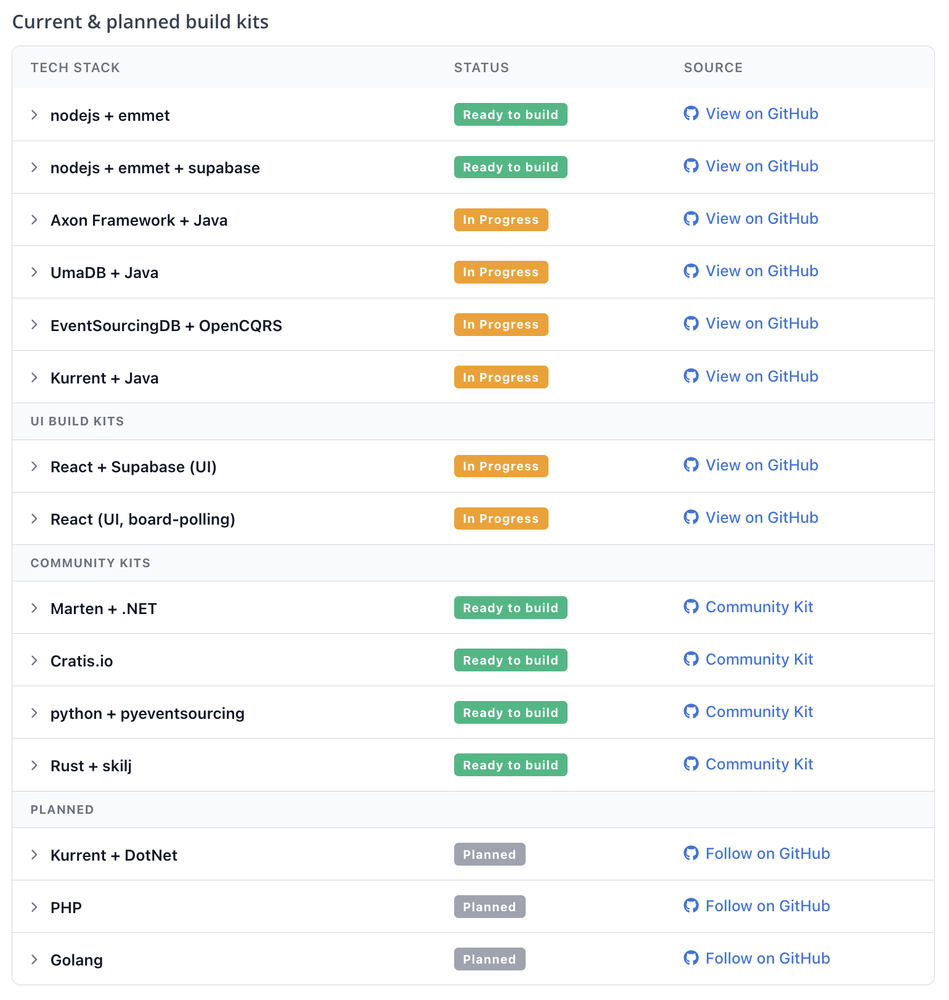Click GitHub icon in EventSourcingDB row
Viewport: 949px width, 1000px height.
(691, 323)
